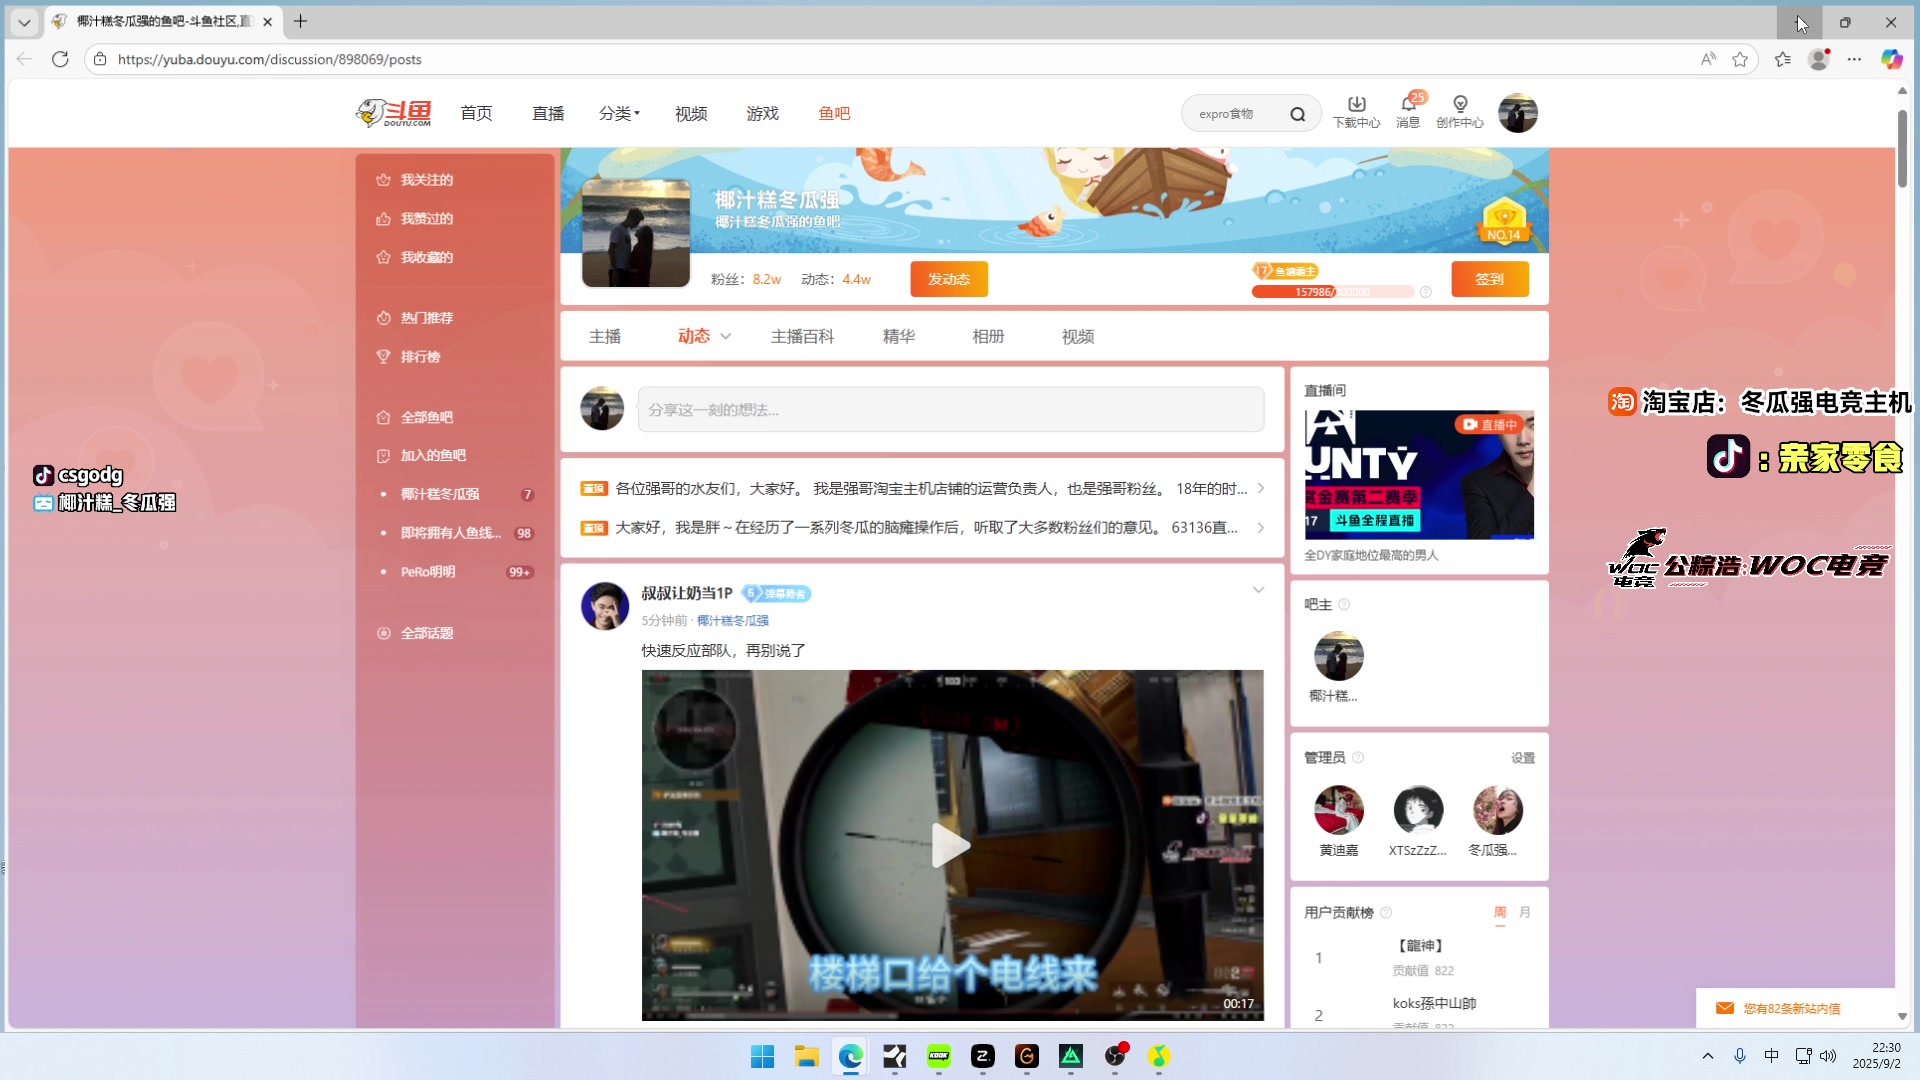
Task: Switch to the 精华 tab
Action: tap(899, 337)
